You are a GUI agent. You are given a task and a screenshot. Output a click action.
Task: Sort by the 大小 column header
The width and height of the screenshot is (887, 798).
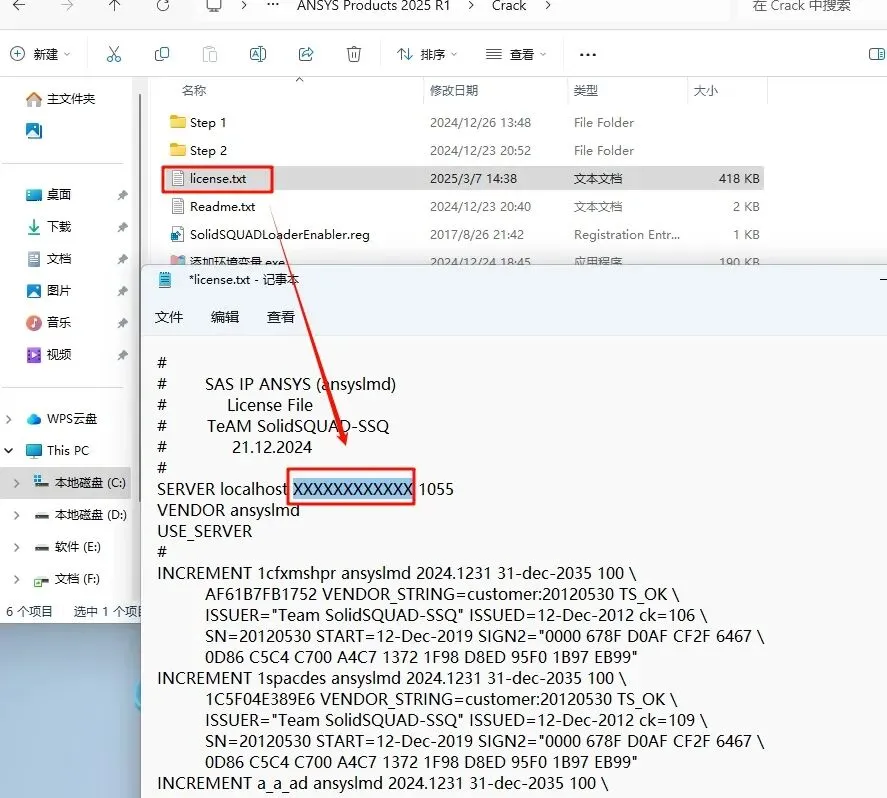click(x=705, y=90)
